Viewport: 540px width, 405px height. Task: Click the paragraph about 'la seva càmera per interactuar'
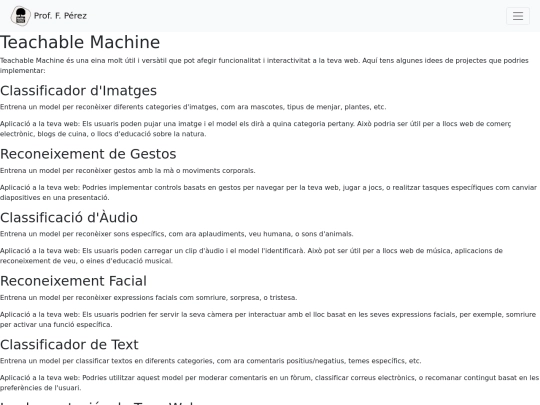(268, 319)
